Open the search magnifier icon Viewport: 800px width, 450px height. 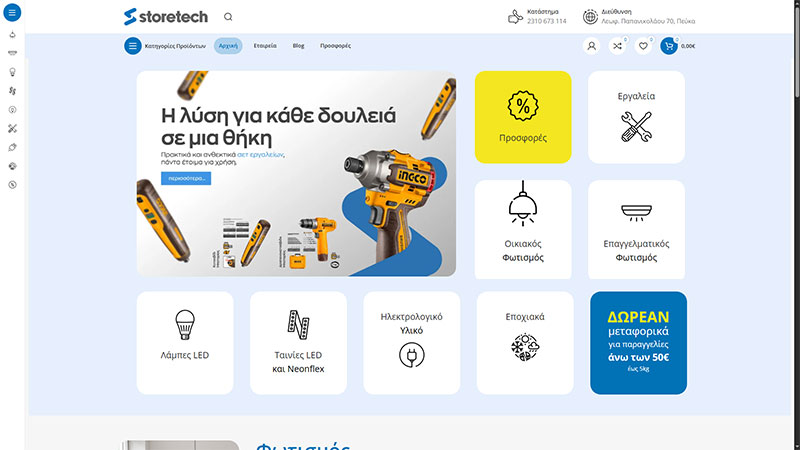click(228, 17)
